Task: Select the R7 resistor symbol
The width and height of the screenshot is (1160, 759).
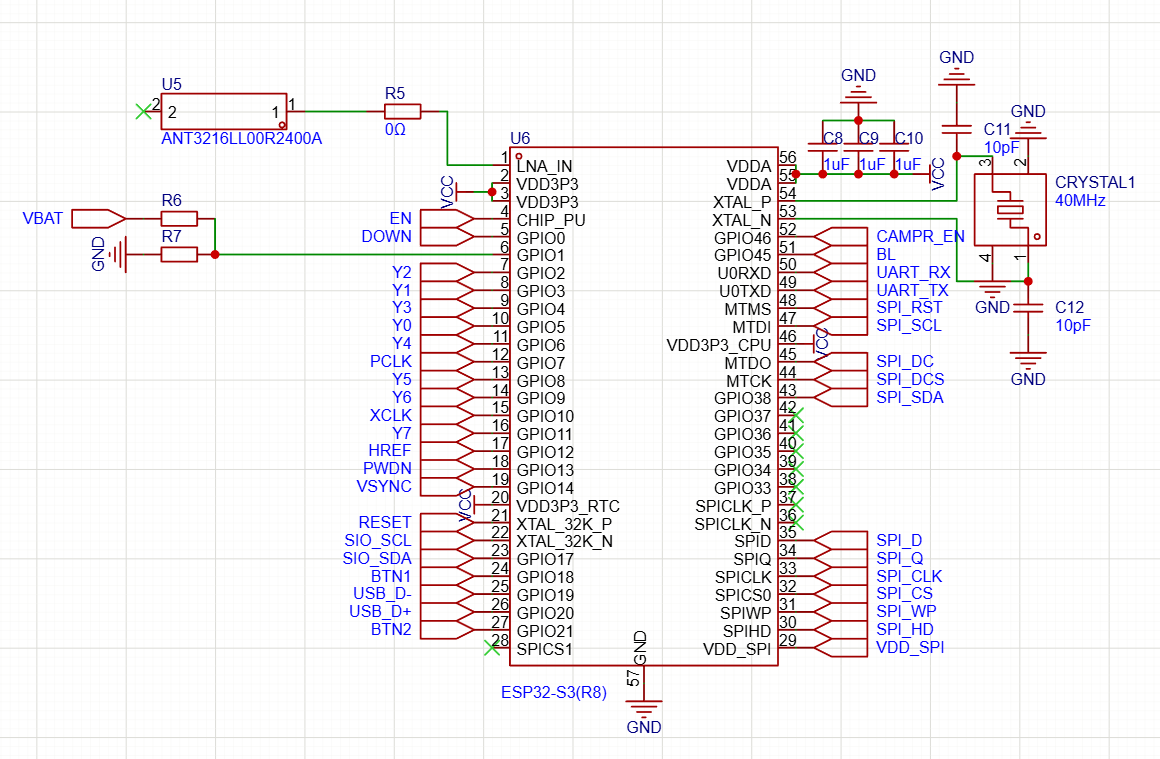Action: coord(179,255)
